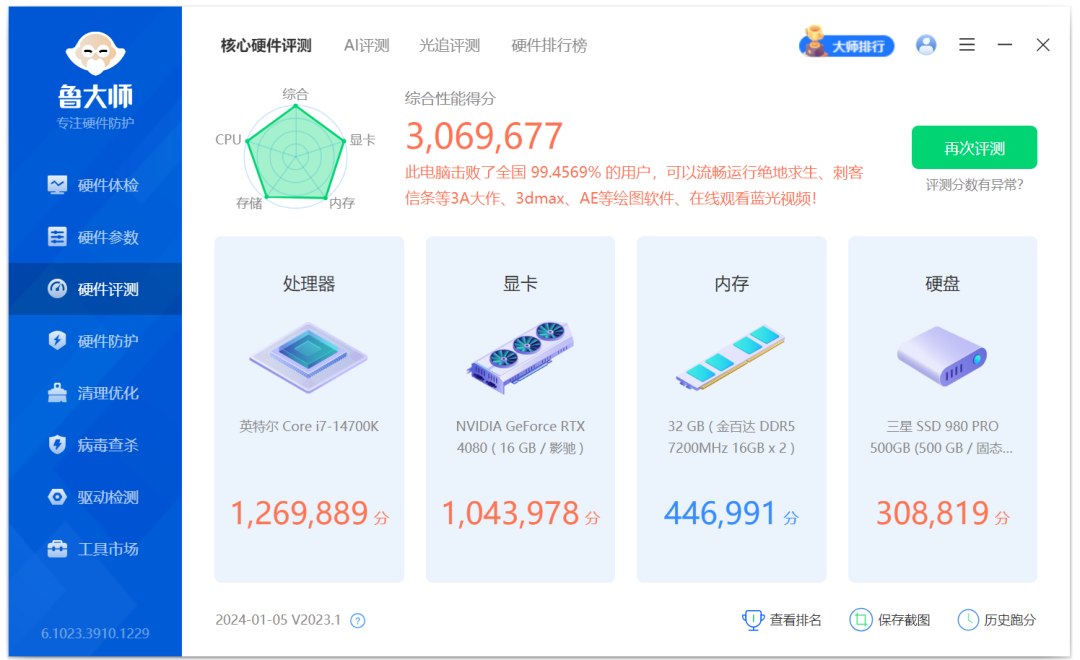Open the 大师排行 ranking button
The width and height of the screenshot is (1080, 660).
847,44
